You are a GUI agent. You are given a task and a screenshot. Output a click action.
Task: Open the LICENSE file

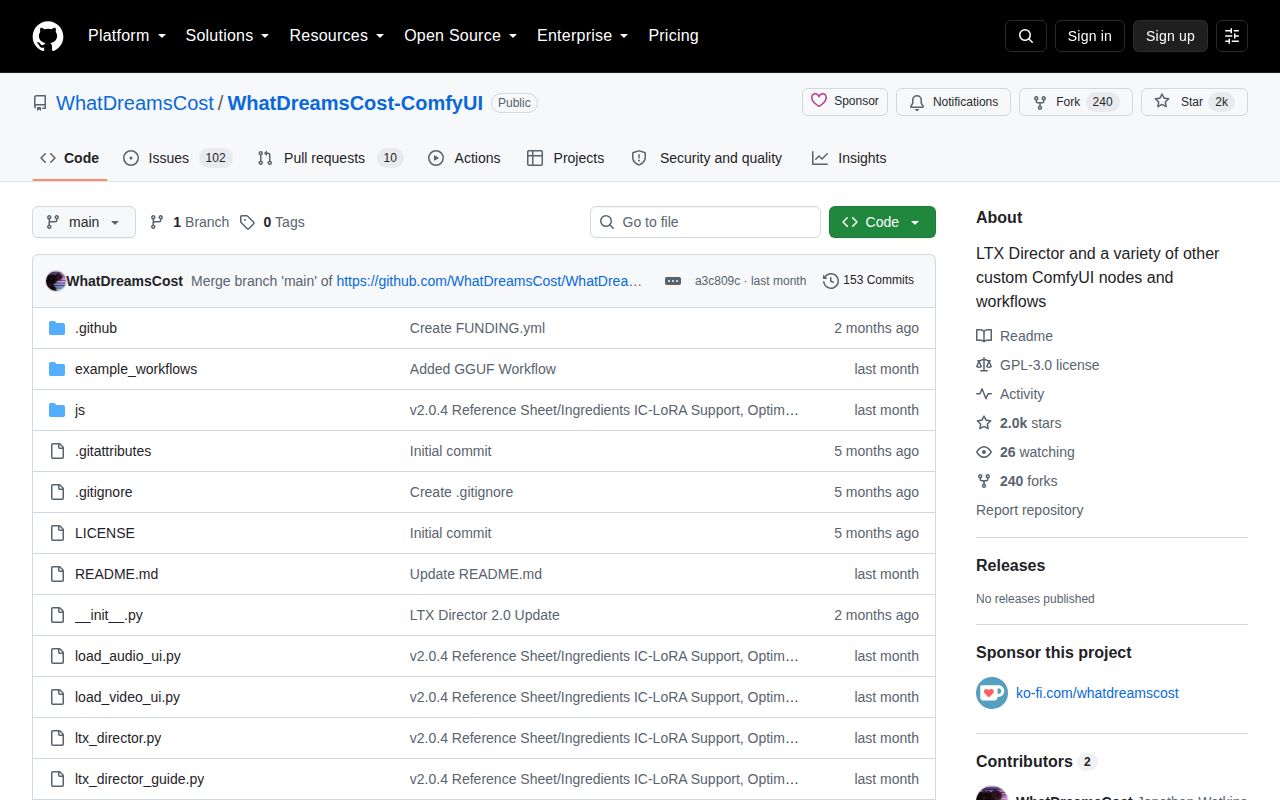pyautogui.click(x=105, y=533)
